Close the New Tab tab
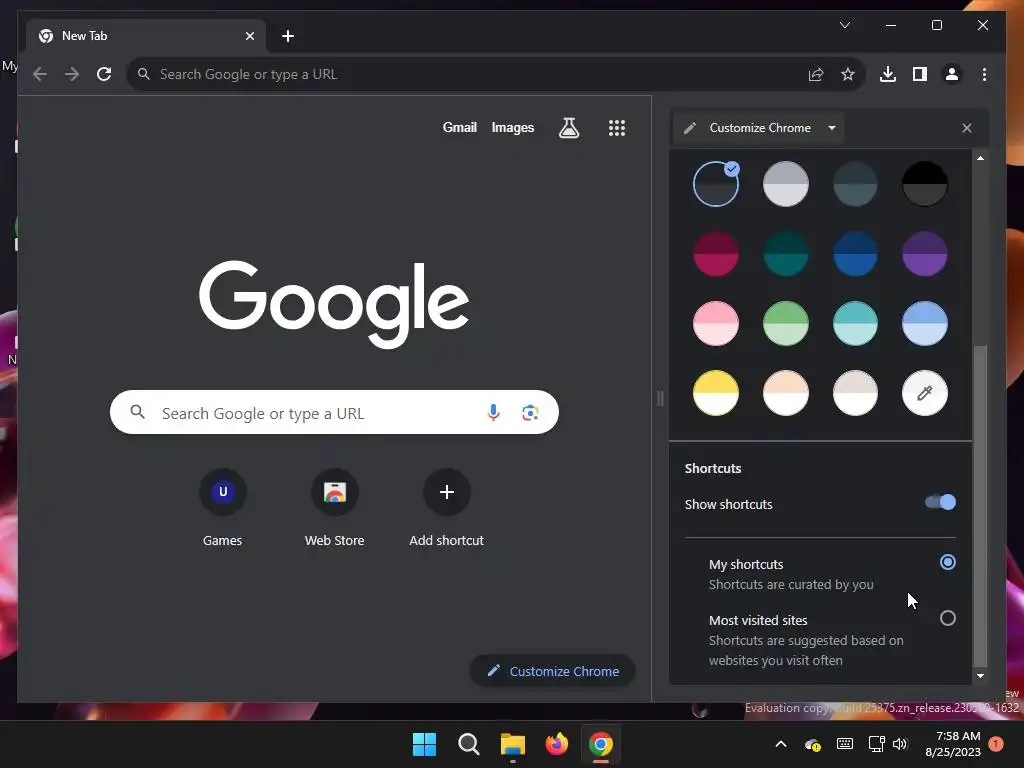The width and height of the screenshot is (1024, 768). [x=249, y=36]
